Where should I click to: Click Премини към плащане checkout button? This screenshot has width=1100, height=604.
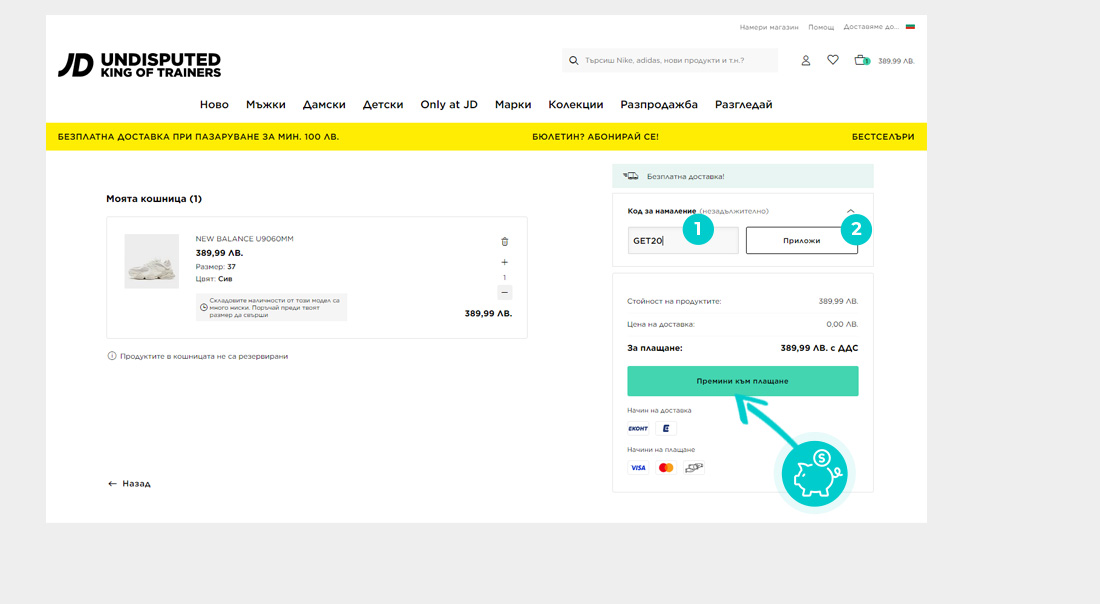(x=742, y=381)
